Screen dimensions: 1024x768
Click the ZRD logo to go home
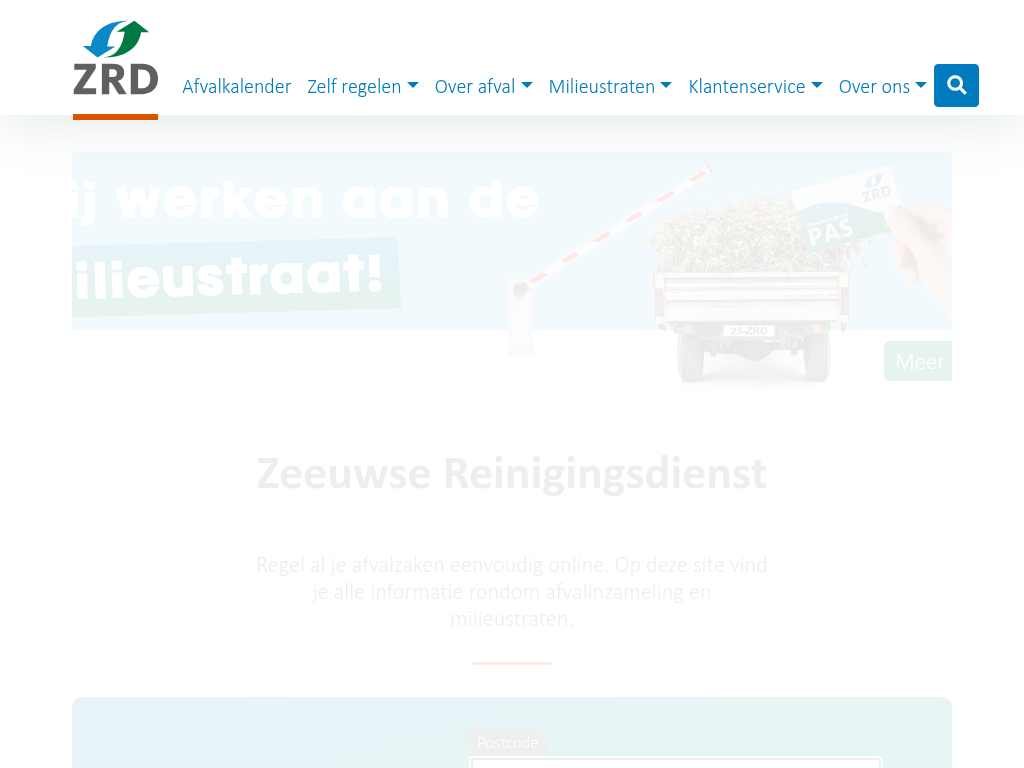[x=115, y=60]
